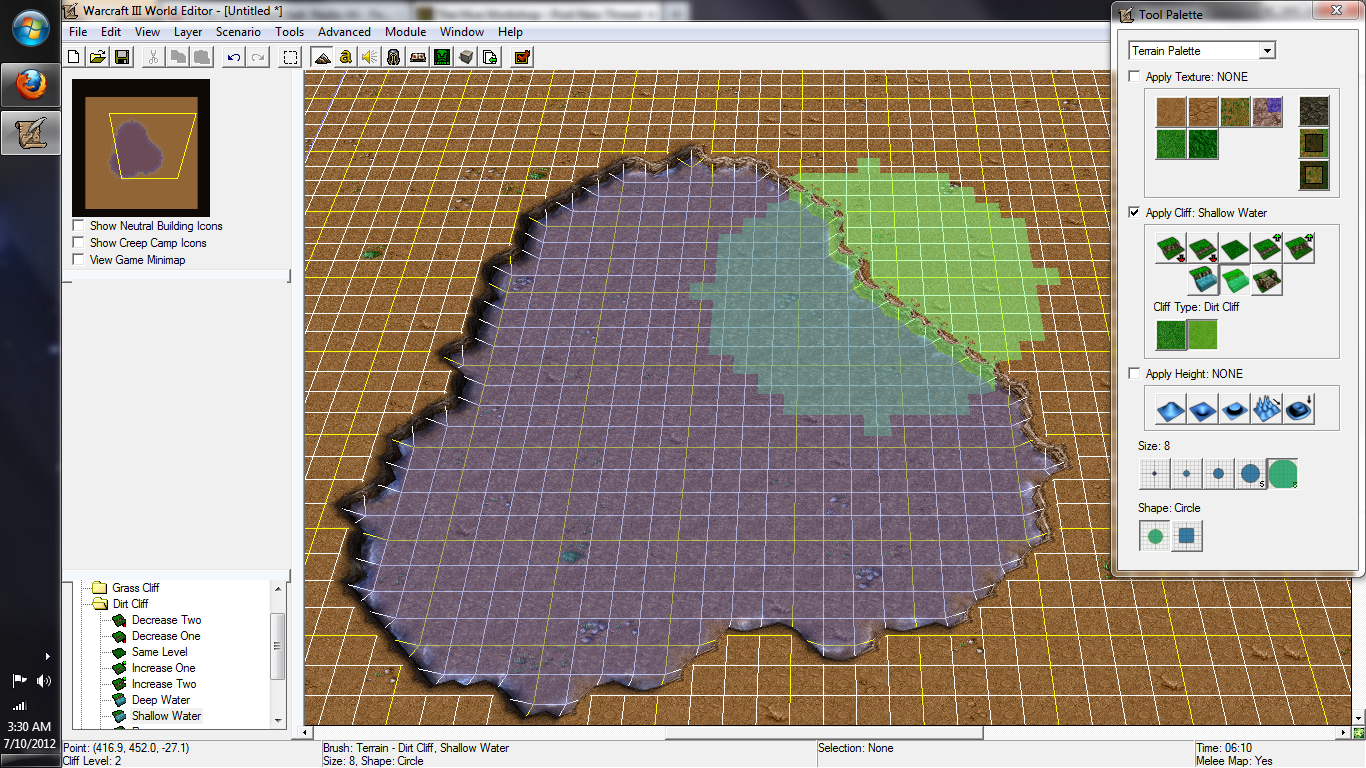Pick the purple texture tile swatch

pyautogui.click(x=1268, y=112)
